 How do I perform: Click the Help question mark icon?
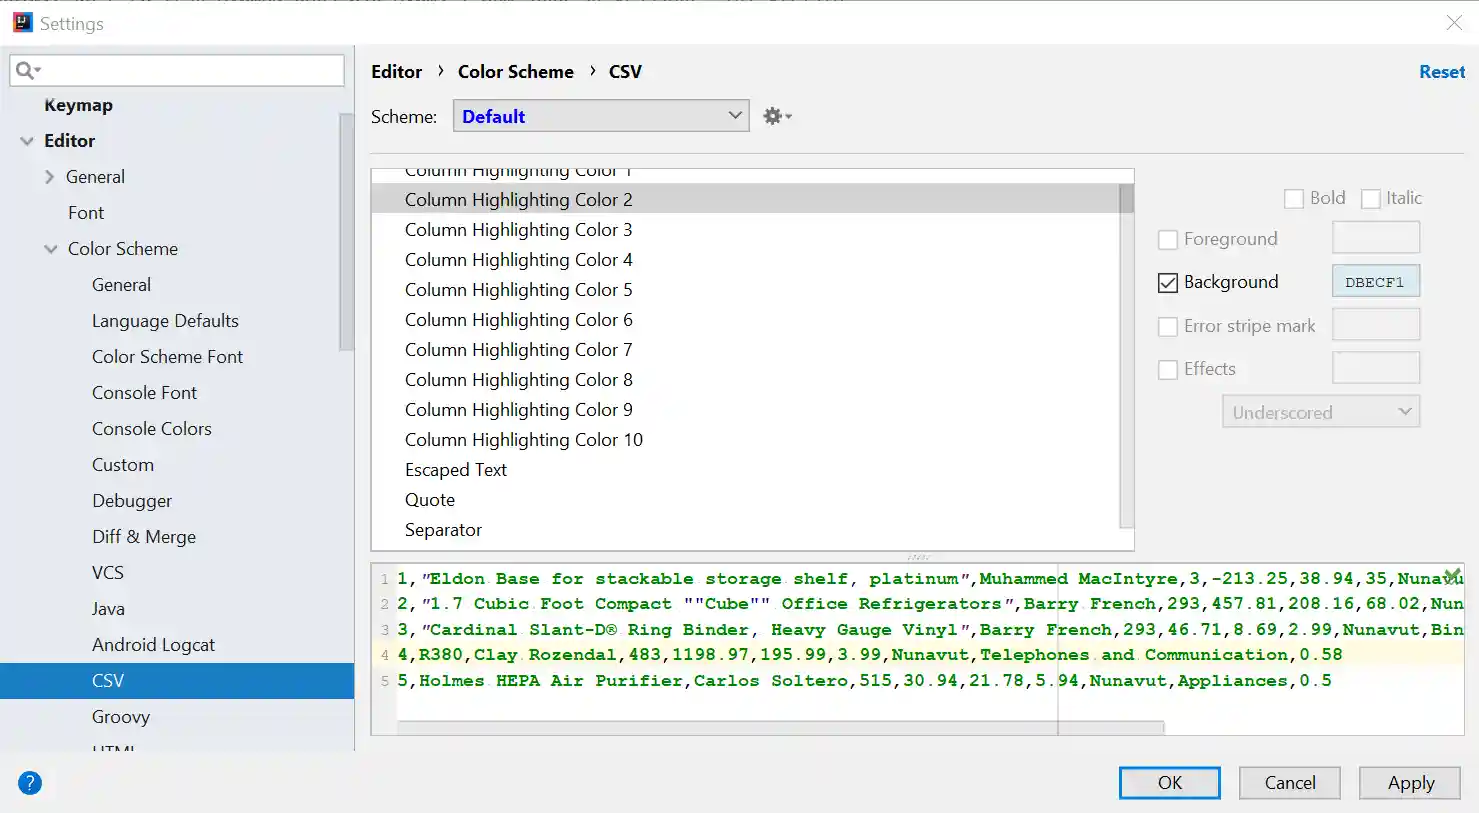click(x=29, y=783)
